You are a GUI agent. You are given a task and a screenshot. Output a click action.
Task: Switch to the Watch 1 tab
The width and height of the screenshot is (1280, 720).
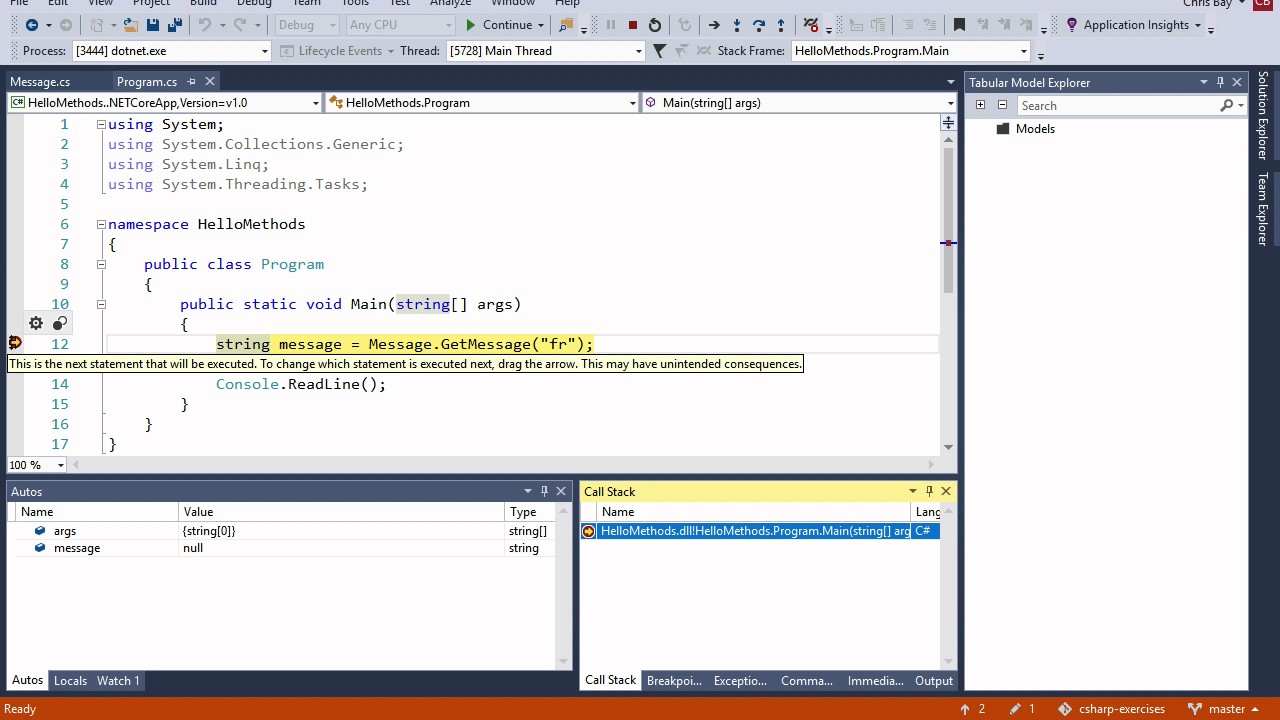coord(118,680)
